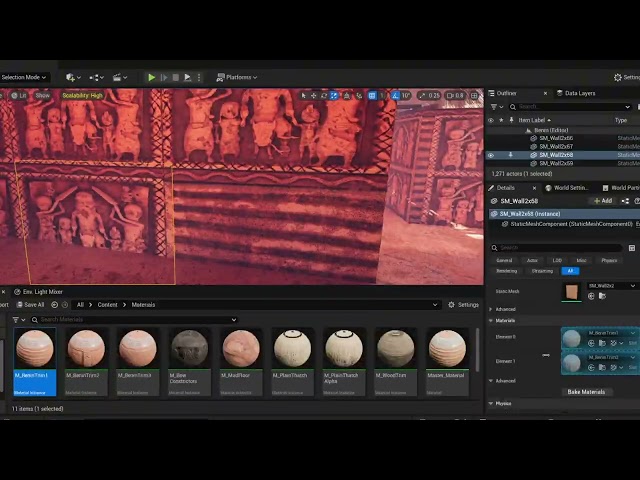Select the StaticMeshComponent row
The image size is (640, 480).
pyautogui.click(x=571, y=224)
